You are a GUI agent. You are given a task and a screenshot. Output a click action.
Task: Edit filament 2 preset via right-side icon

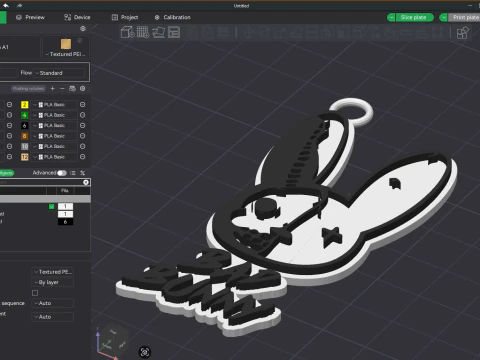pos(83,105)
